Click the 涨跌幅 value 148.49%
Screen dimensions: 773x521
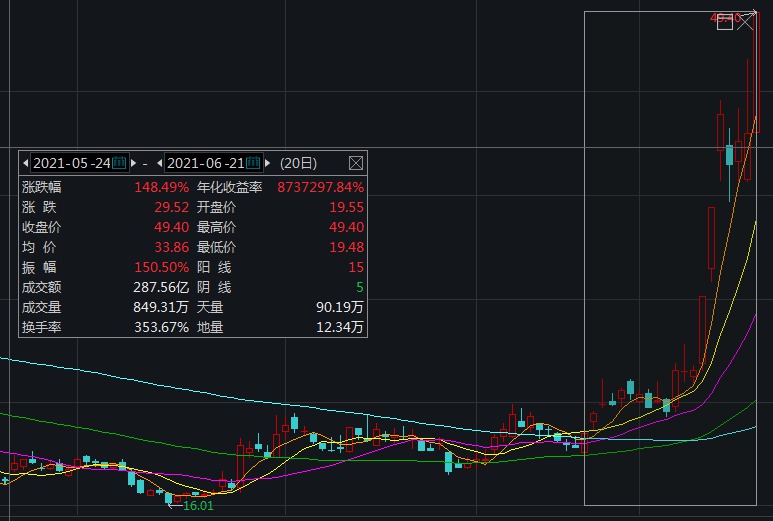(x=161, y=187)
